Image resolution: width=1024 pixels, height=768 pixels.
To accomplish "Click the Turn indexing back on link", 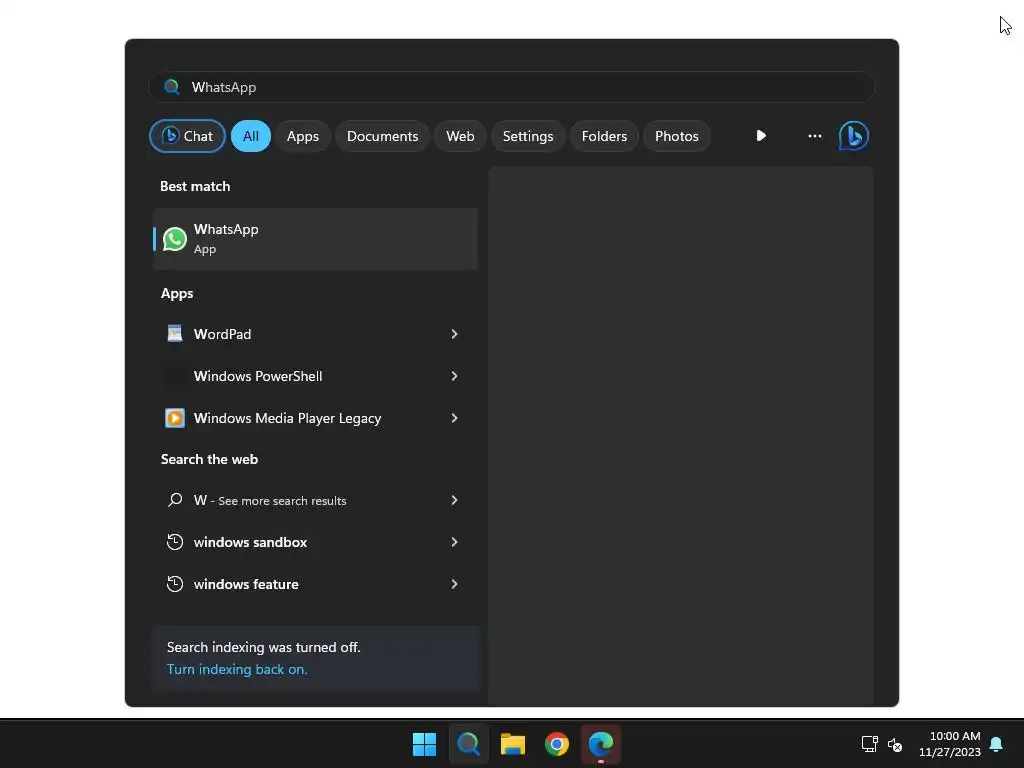I will (x=237, y=669).
